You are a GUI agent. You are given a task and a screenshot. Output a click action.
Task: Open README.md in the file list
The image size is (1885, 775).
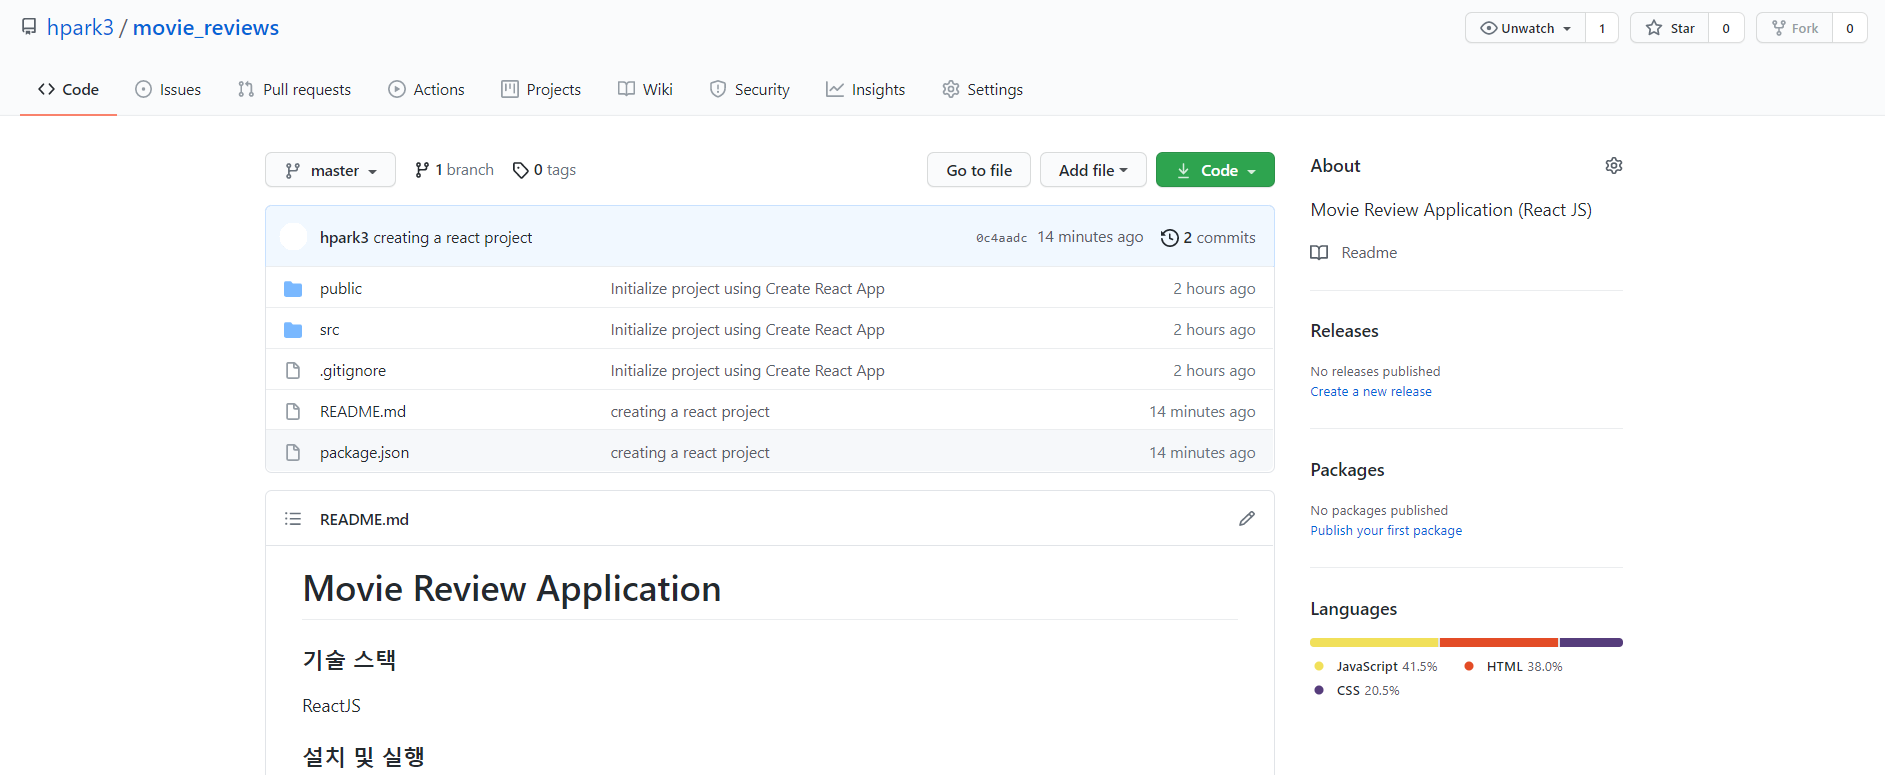(x=363, y=411)
